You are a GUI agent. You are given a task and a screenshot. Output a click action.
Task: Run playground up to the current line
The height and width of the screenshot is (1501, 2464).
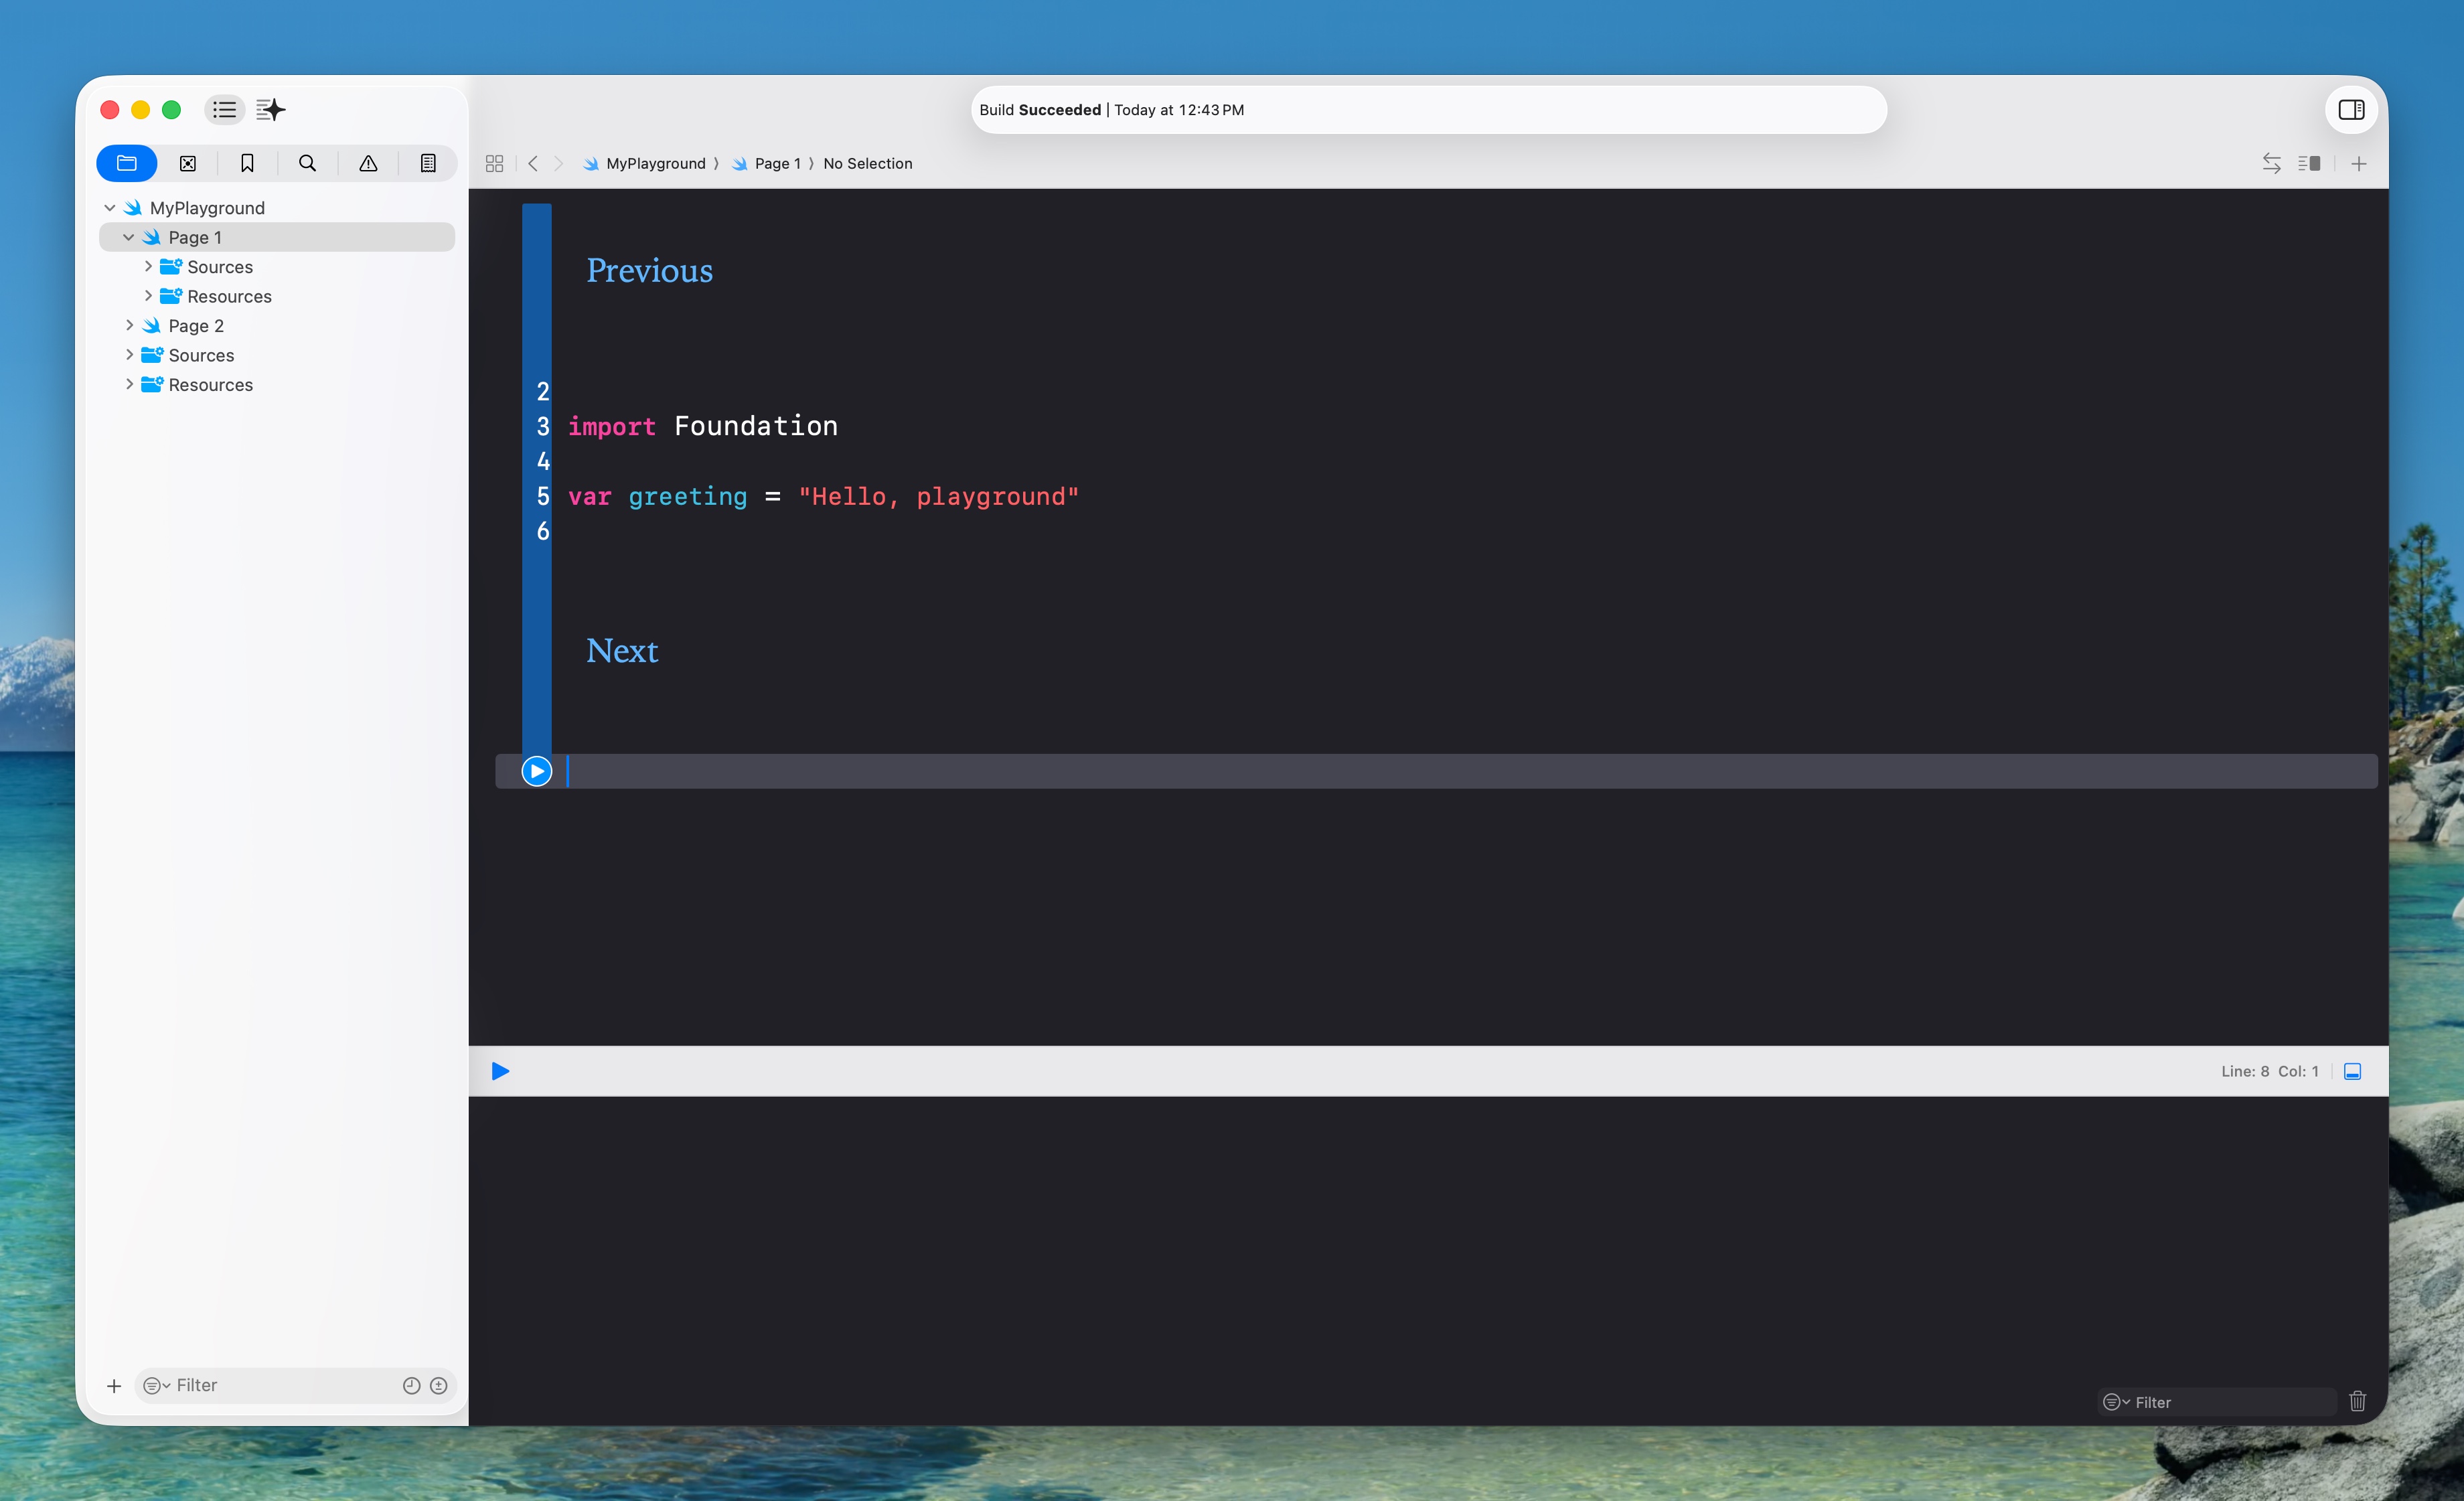coord(537,771)
